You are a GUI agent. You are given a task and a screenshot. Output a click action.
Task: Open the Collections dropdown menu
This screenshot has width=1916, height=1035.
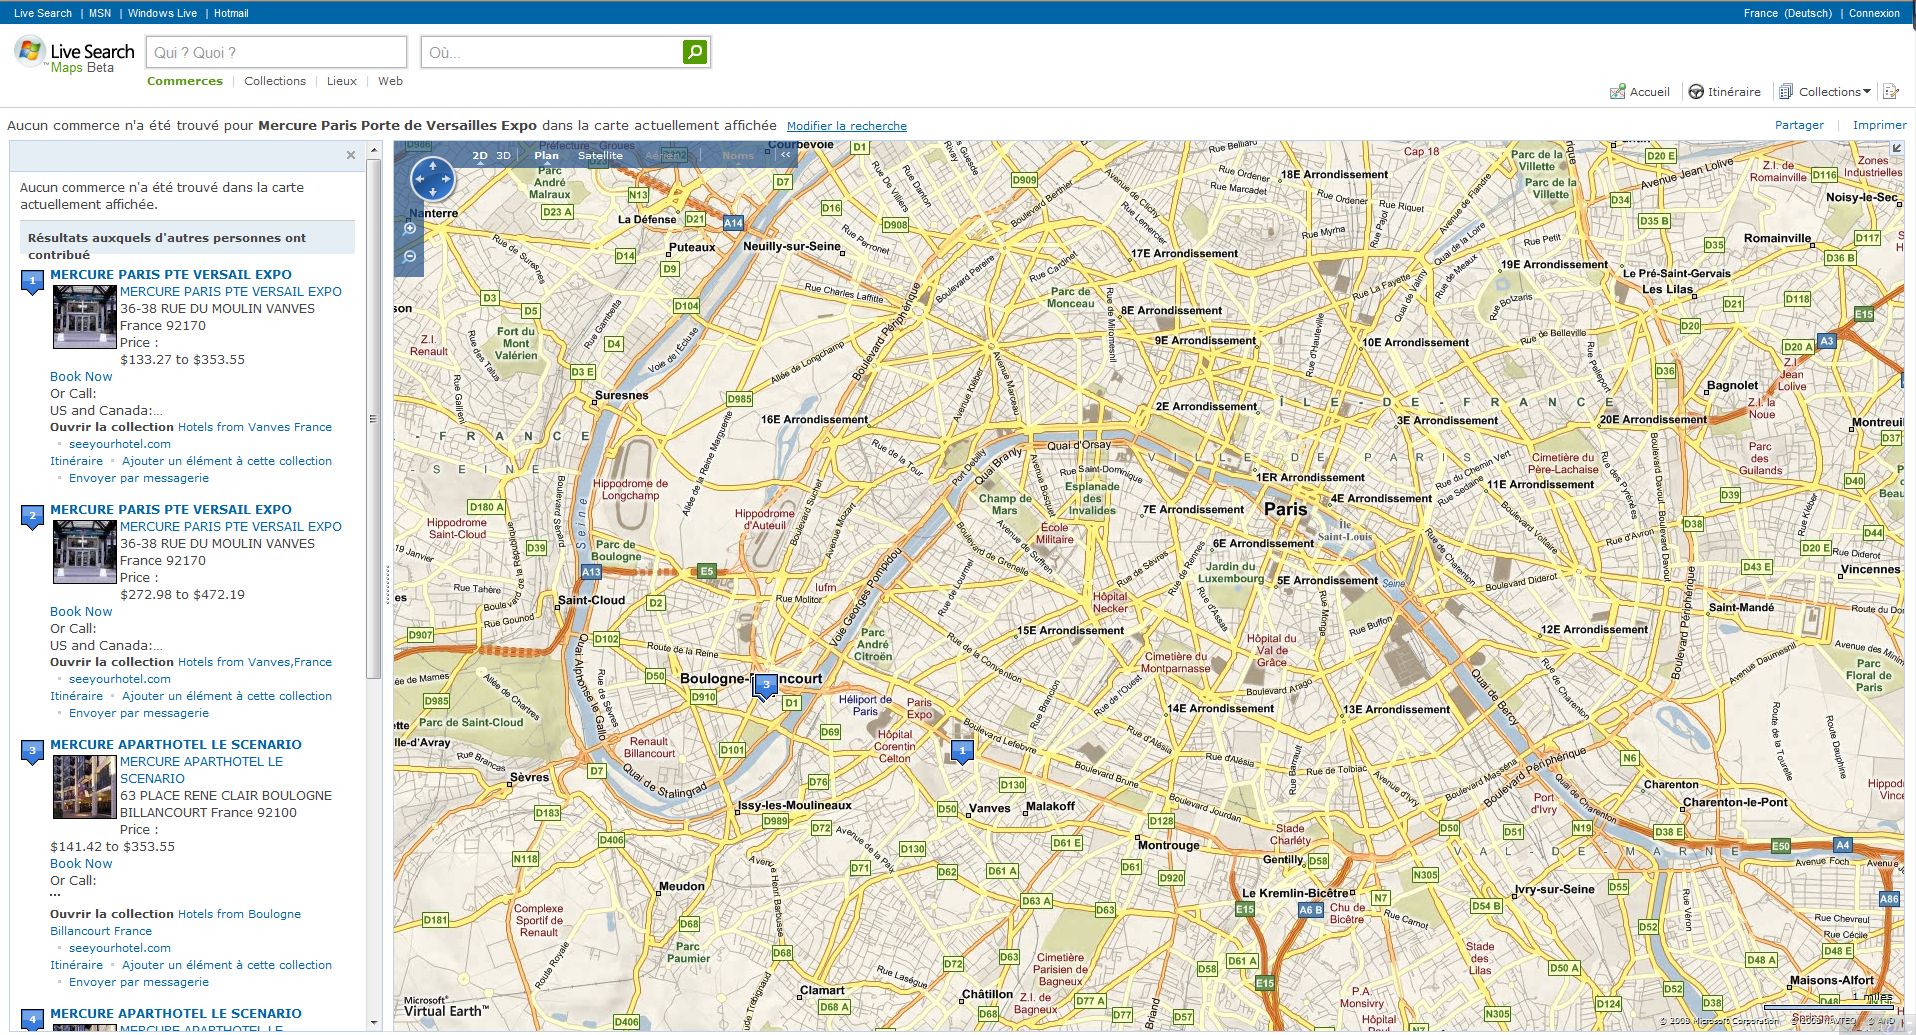[1834, 92]
